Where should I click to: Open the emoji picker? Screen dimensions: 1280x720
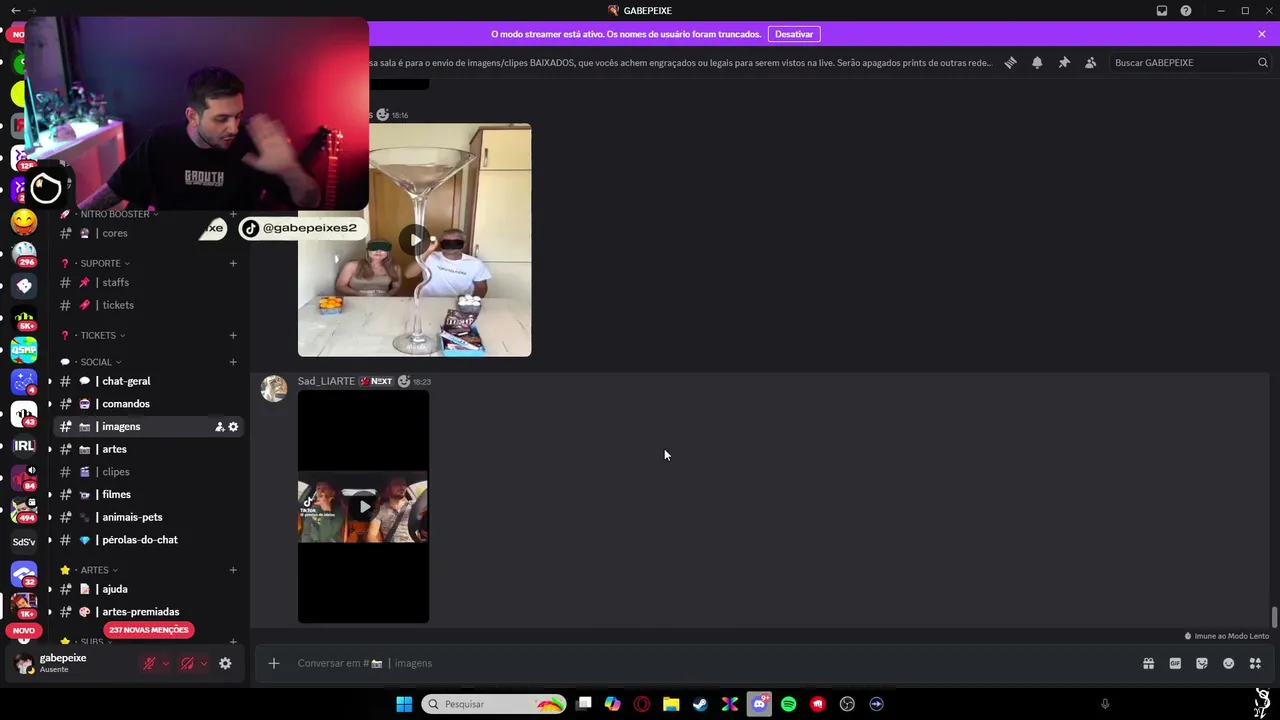(1229, 663)
